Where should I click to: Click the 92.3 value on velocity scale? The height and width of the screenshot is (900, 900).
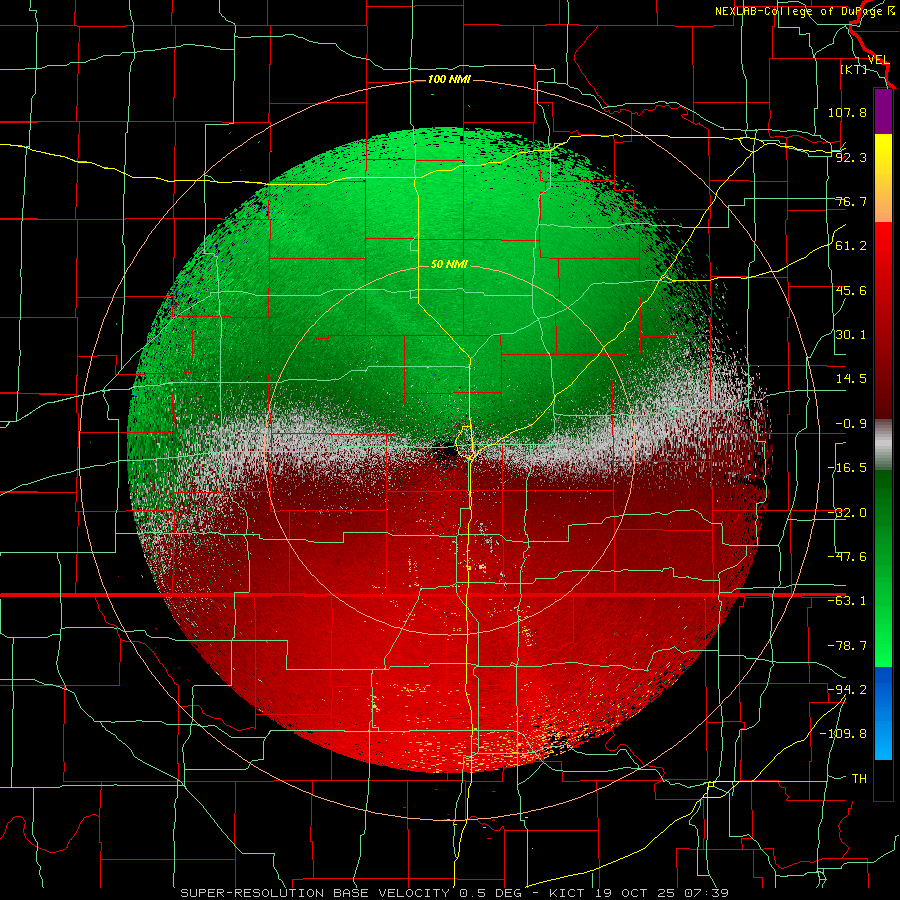pyautogui.click(x=851, y=157)
